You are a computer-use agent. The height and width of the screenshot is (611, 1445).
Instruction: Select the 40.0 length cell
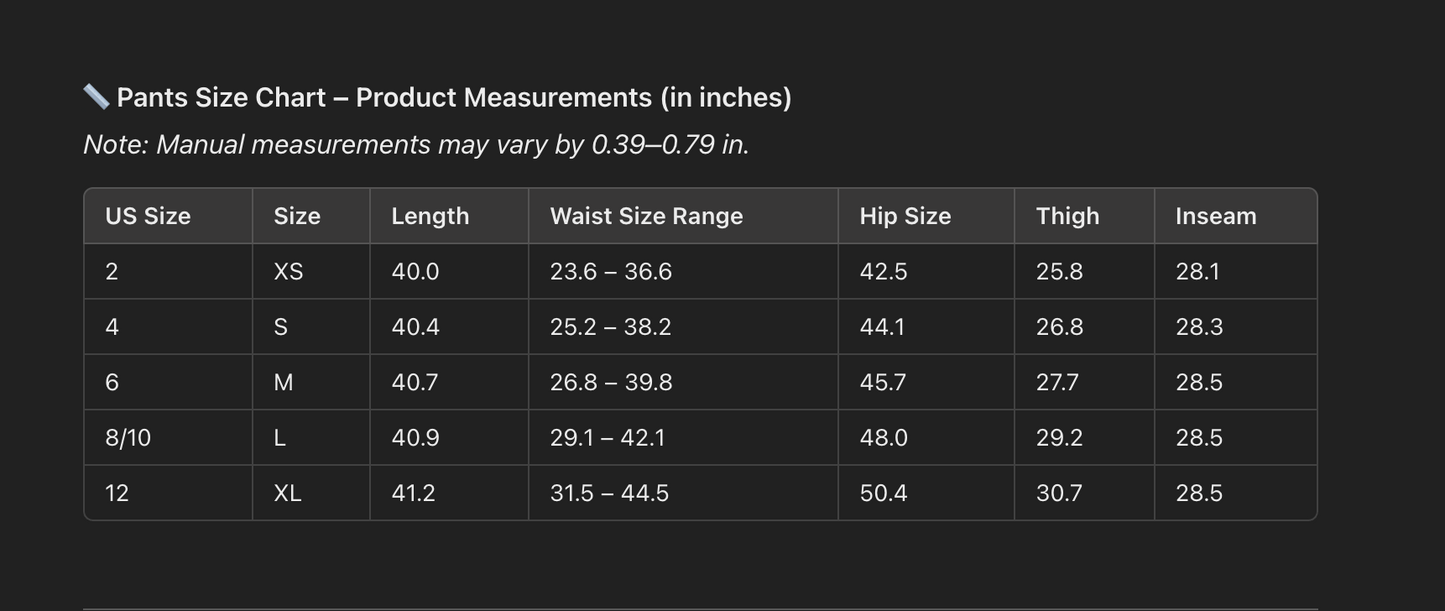click(x=415, y=272)
